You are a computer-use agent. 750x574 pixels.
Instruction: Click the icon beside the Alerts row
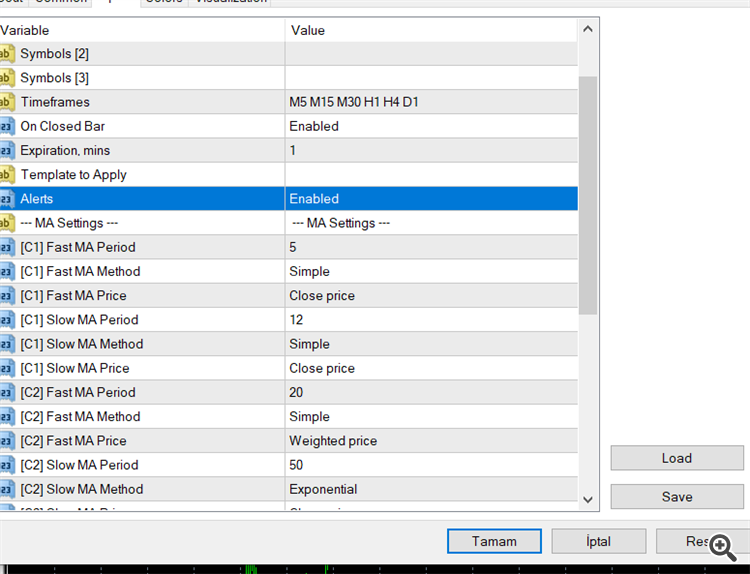[6, 199]
